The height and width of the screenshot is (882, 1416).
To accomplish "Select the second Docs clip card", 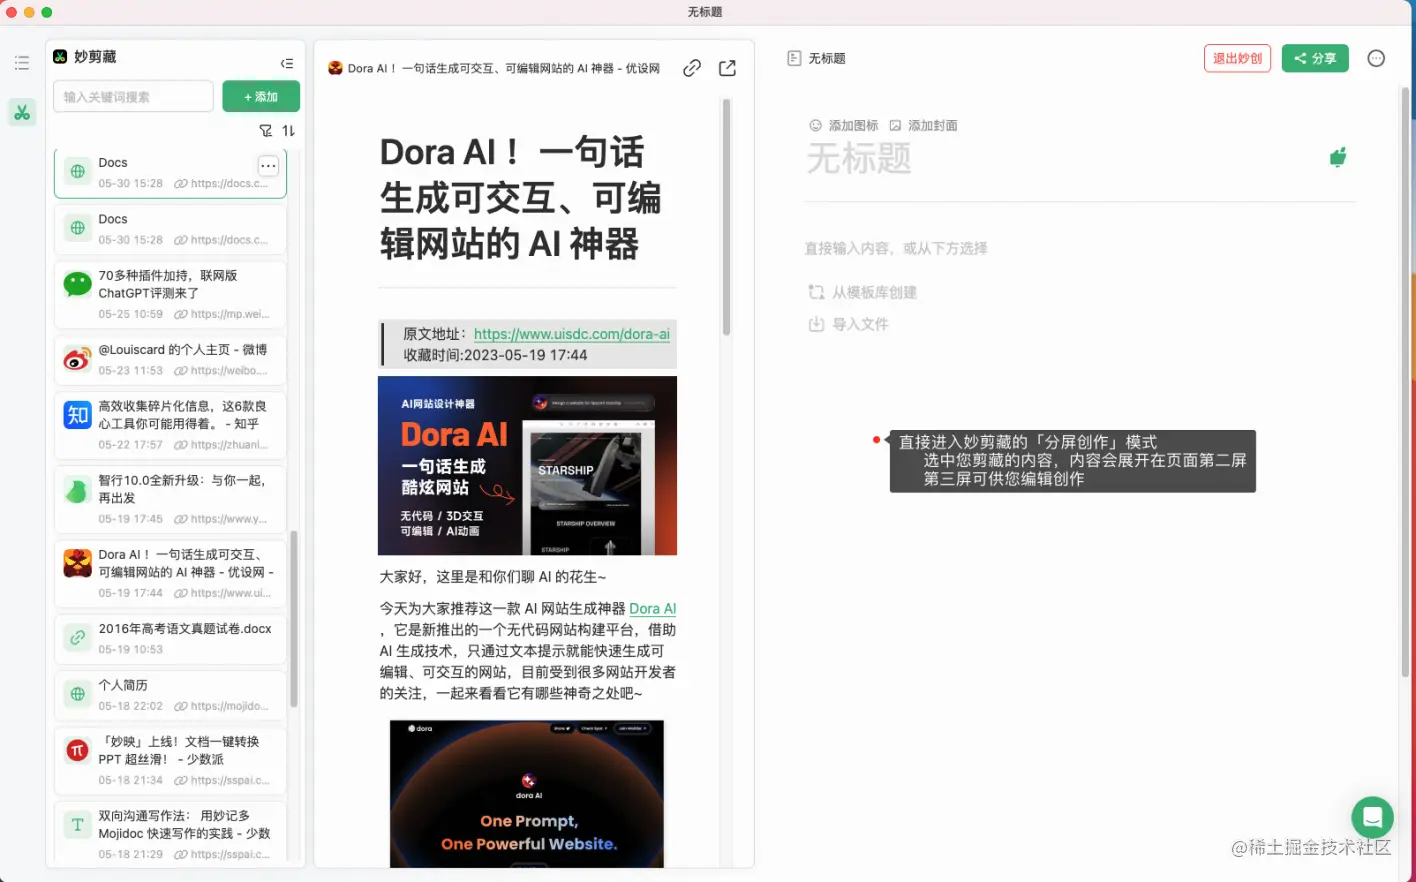I will (170, 230).
